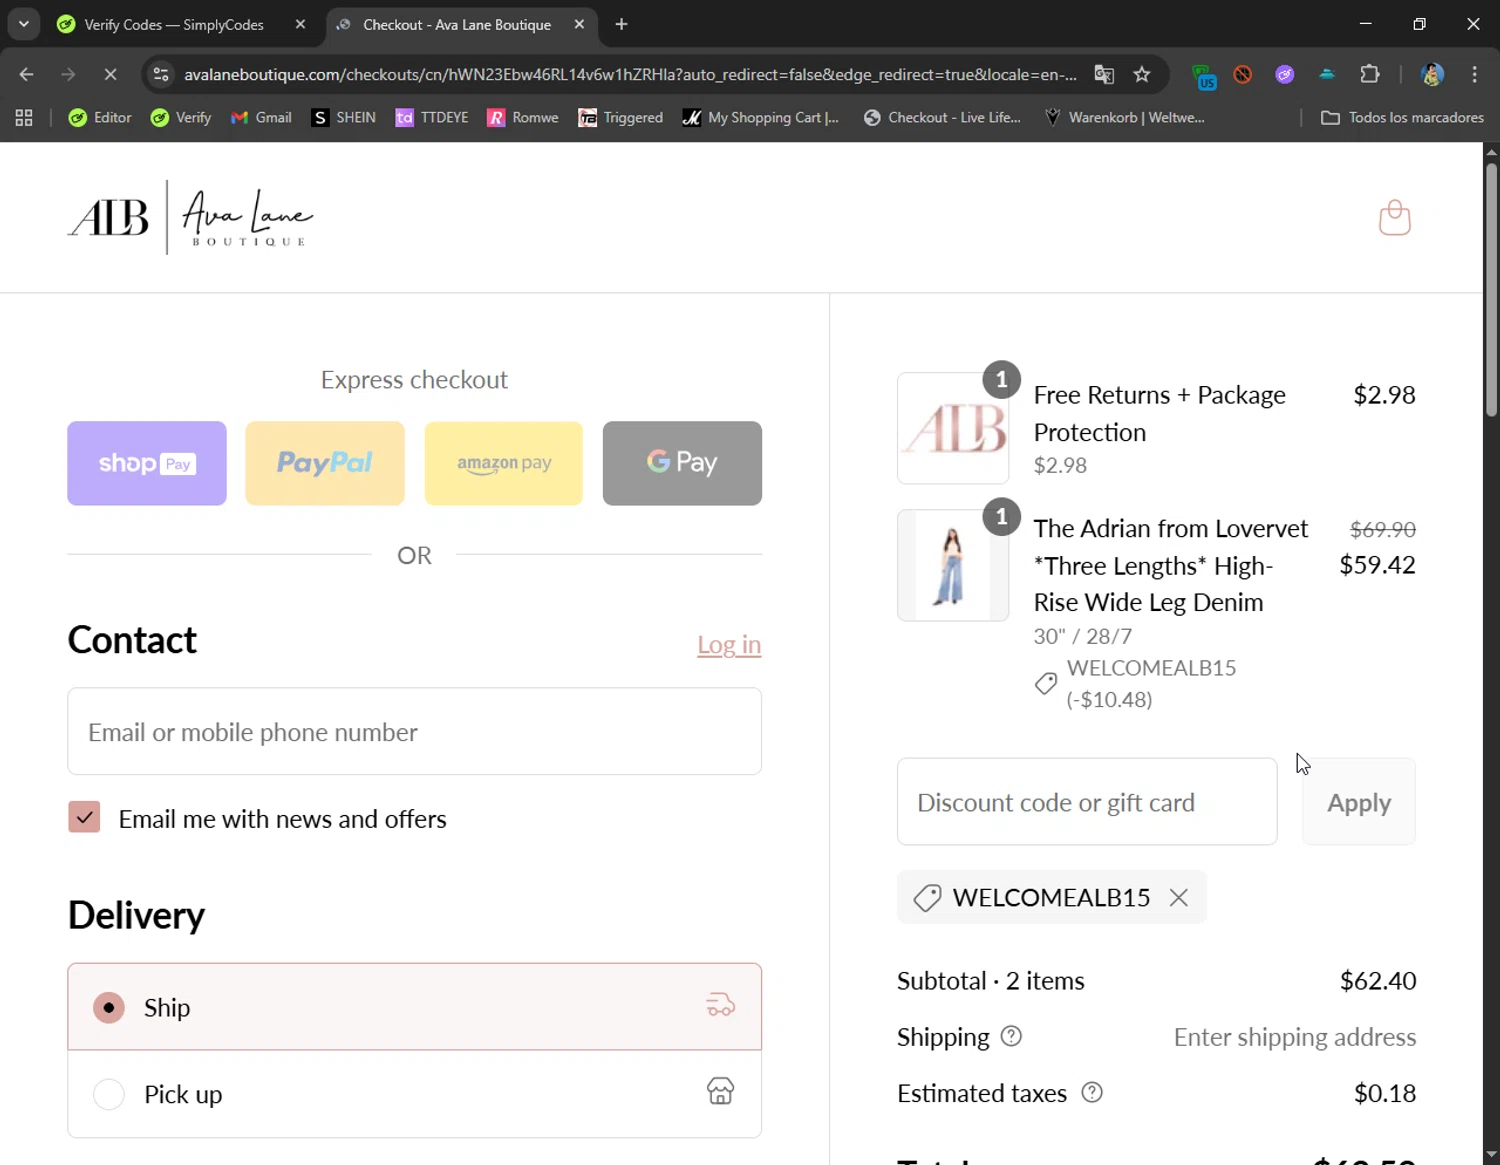The image size is (1500, 1165).
Task: Show estimated taxes help icon
Action: (x=1092, y=1092)
